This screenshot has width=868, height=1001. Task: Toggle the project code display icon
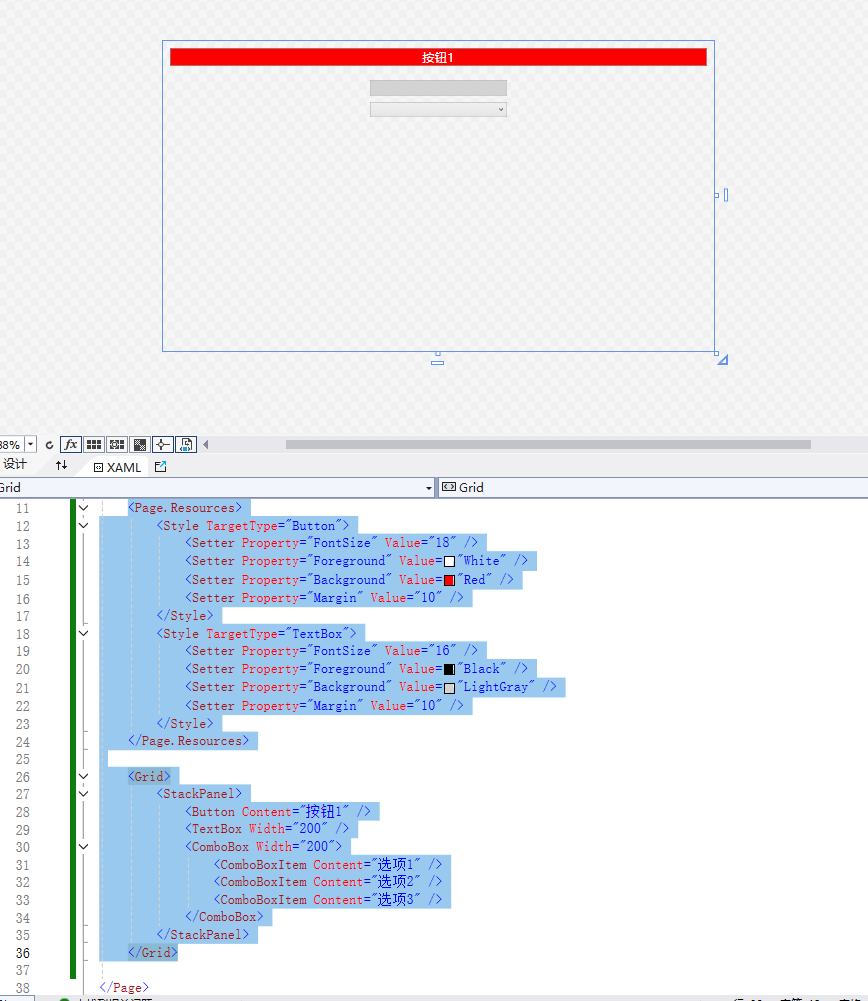pos(186,444)
